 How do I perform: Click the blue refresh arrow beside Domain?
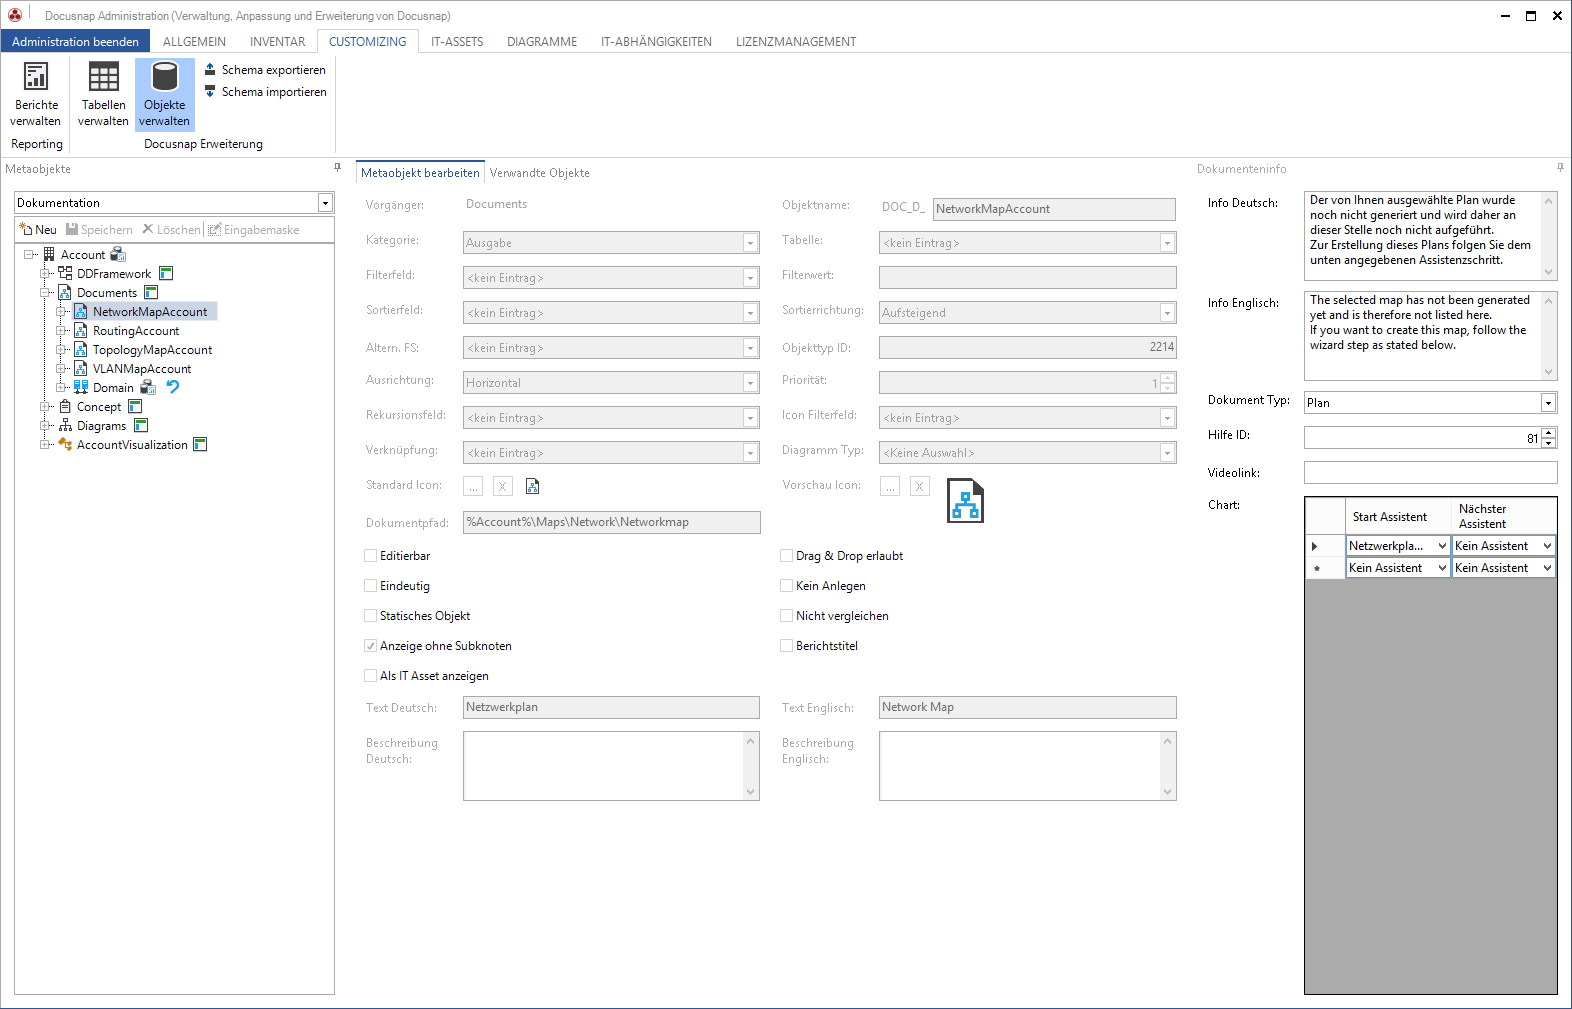coord(173,387)
